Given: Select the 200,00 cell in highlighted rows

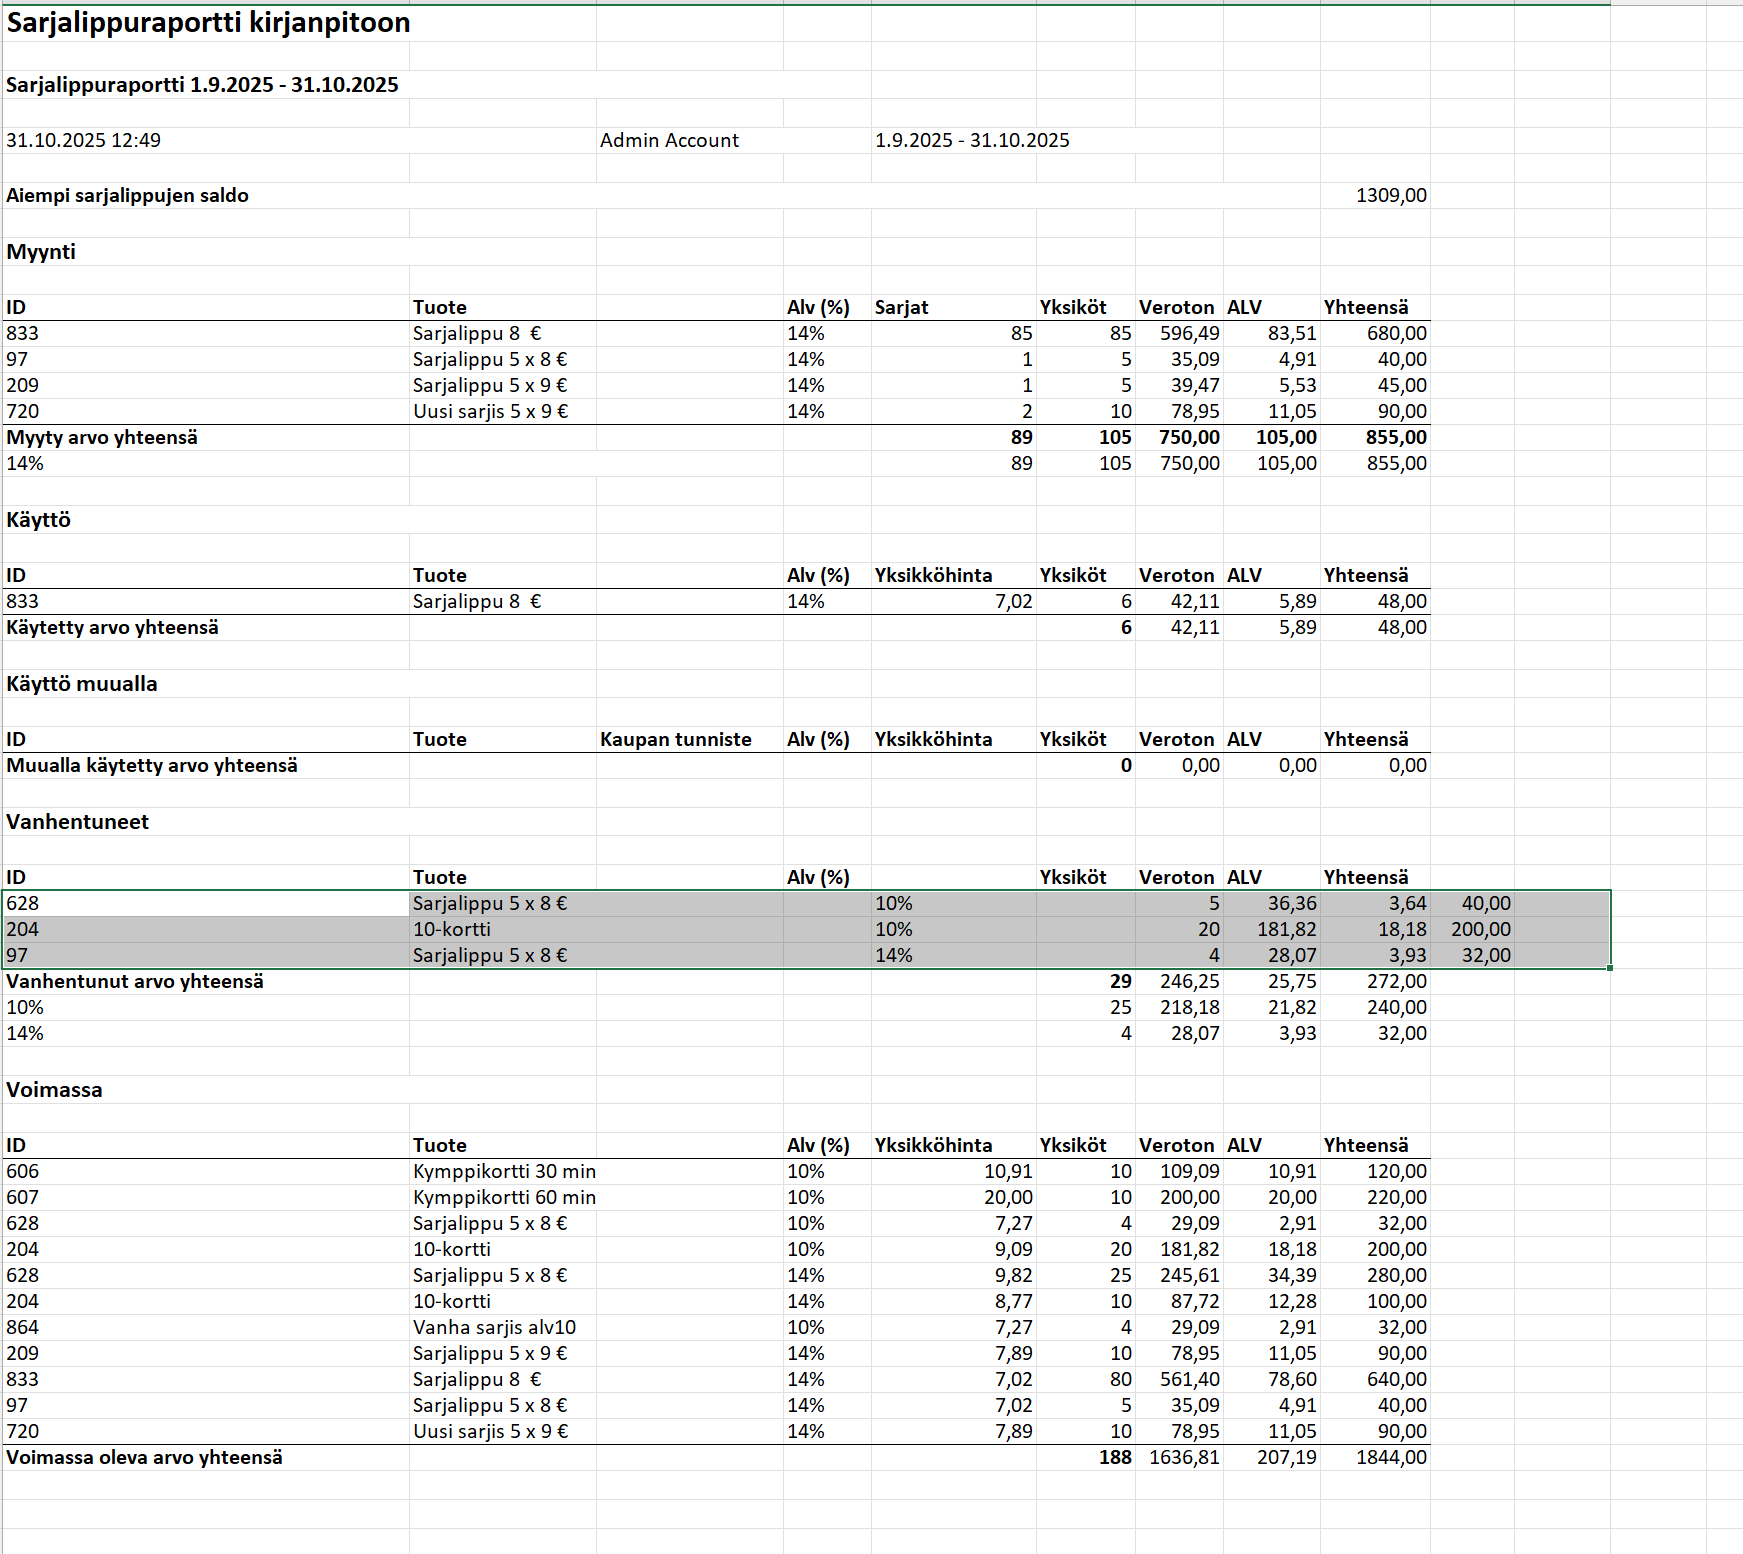Looking at the screenshot, I should tap(1481, 930).
